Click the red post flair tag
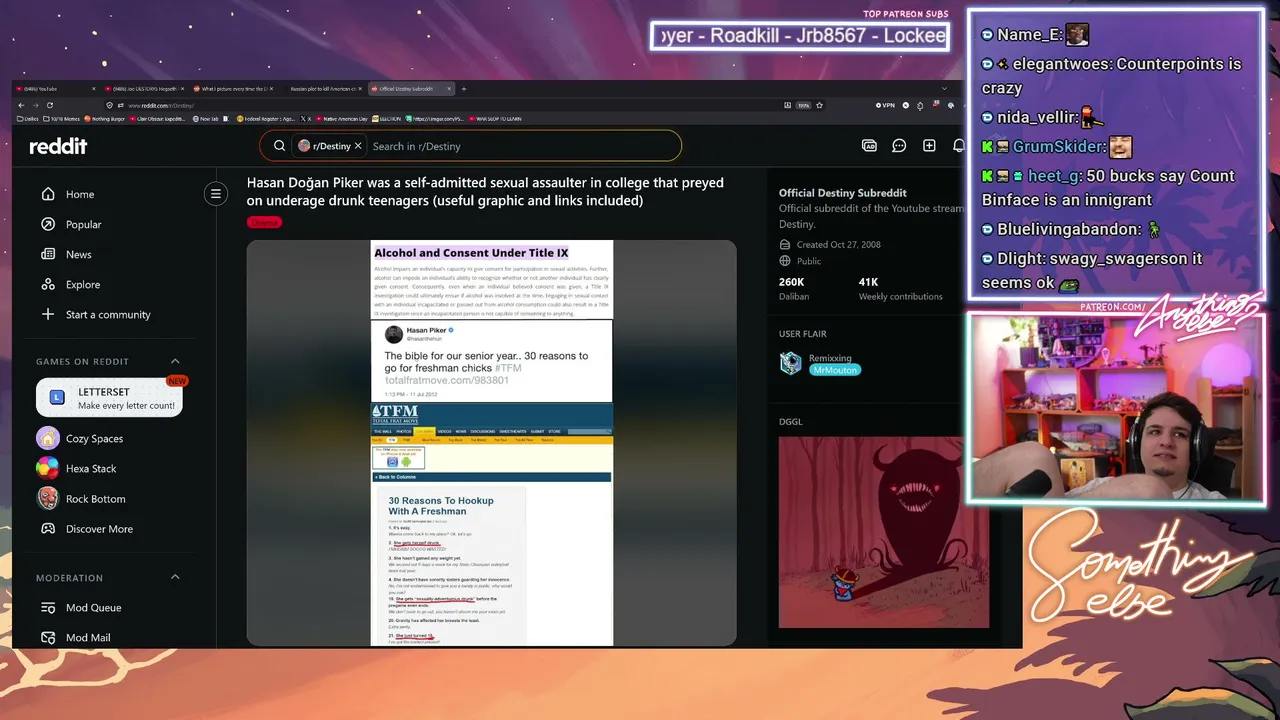This screenshot has height=720, width=1280. coord(264,222)
